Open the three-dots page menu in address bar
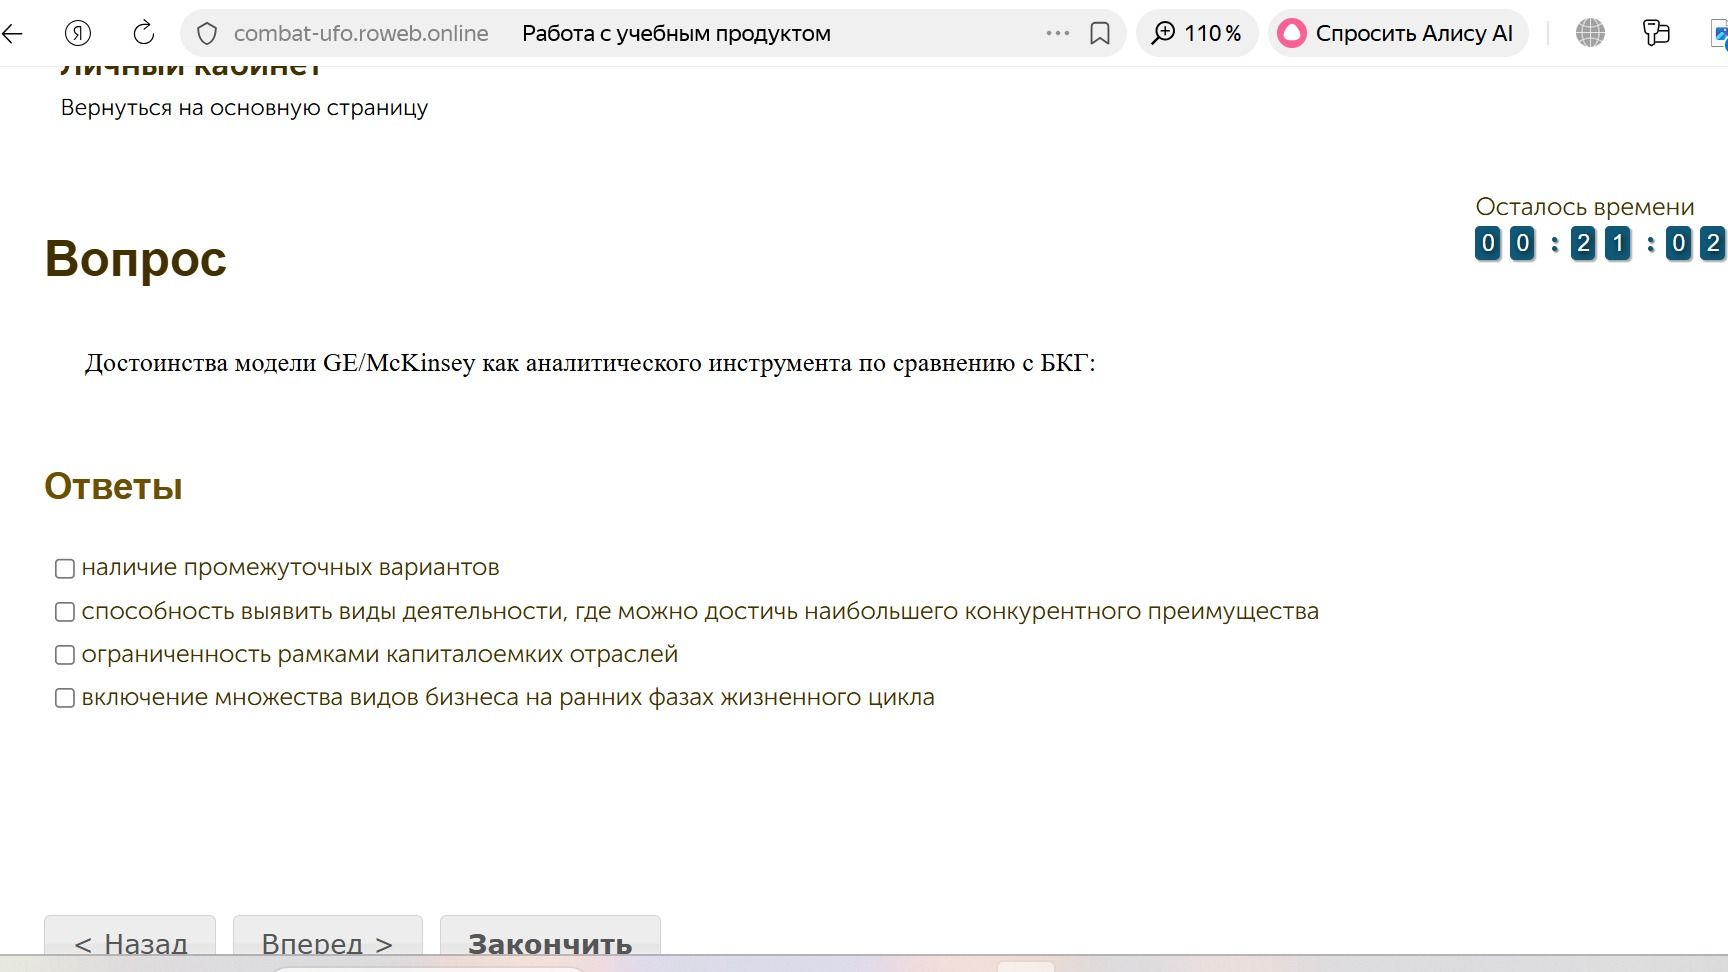 1058,33
